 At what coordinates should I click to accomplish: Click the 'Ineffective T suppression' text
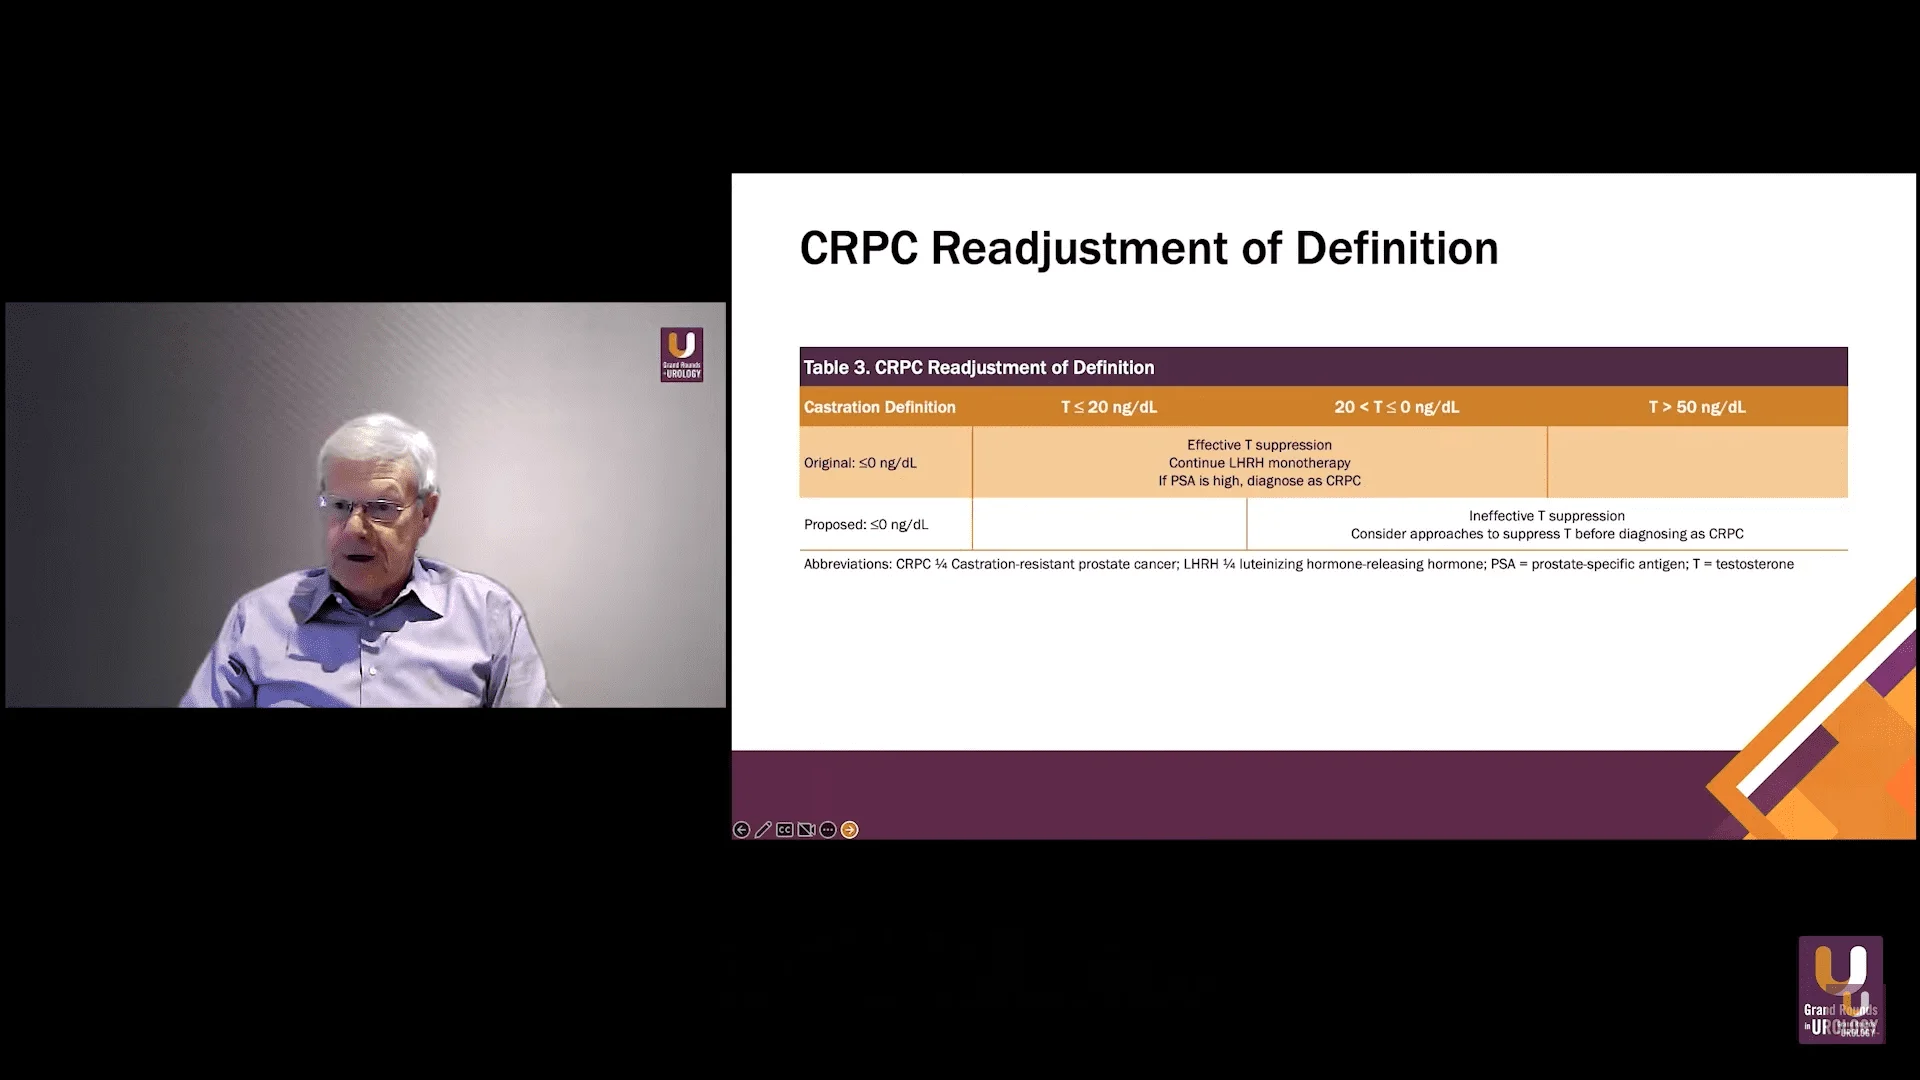click(1547, 516)
